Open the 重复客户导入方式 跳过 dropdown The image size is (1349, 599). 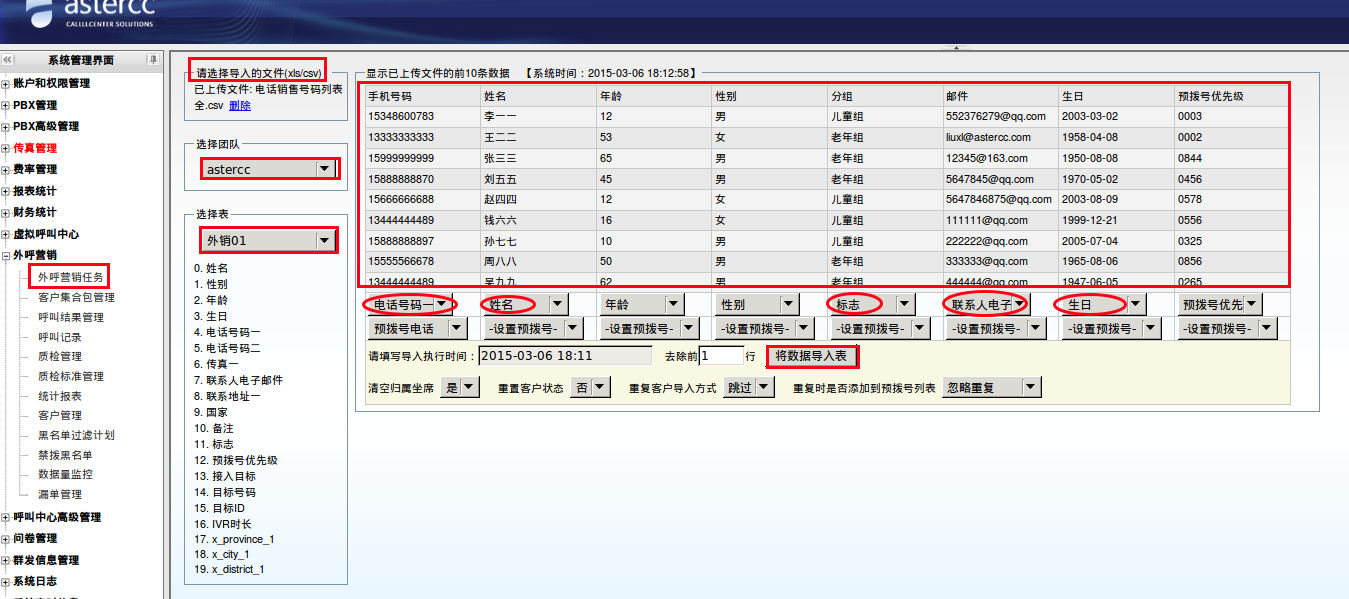pyautogui.click(x=748, y=387)
